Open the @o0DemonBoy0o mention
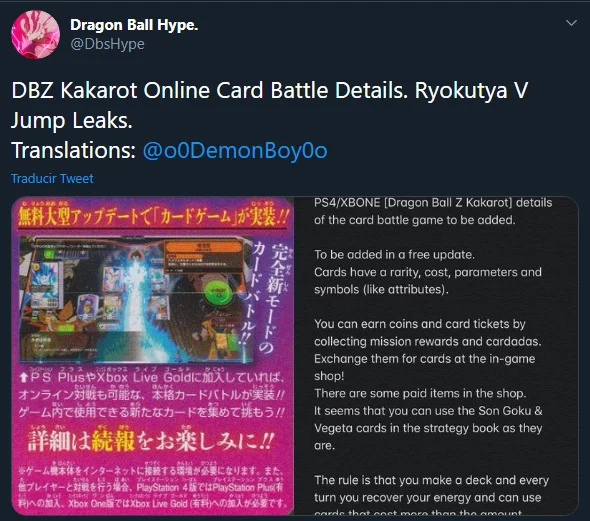This screenshot has width=590, height=521. pos(235,150)
